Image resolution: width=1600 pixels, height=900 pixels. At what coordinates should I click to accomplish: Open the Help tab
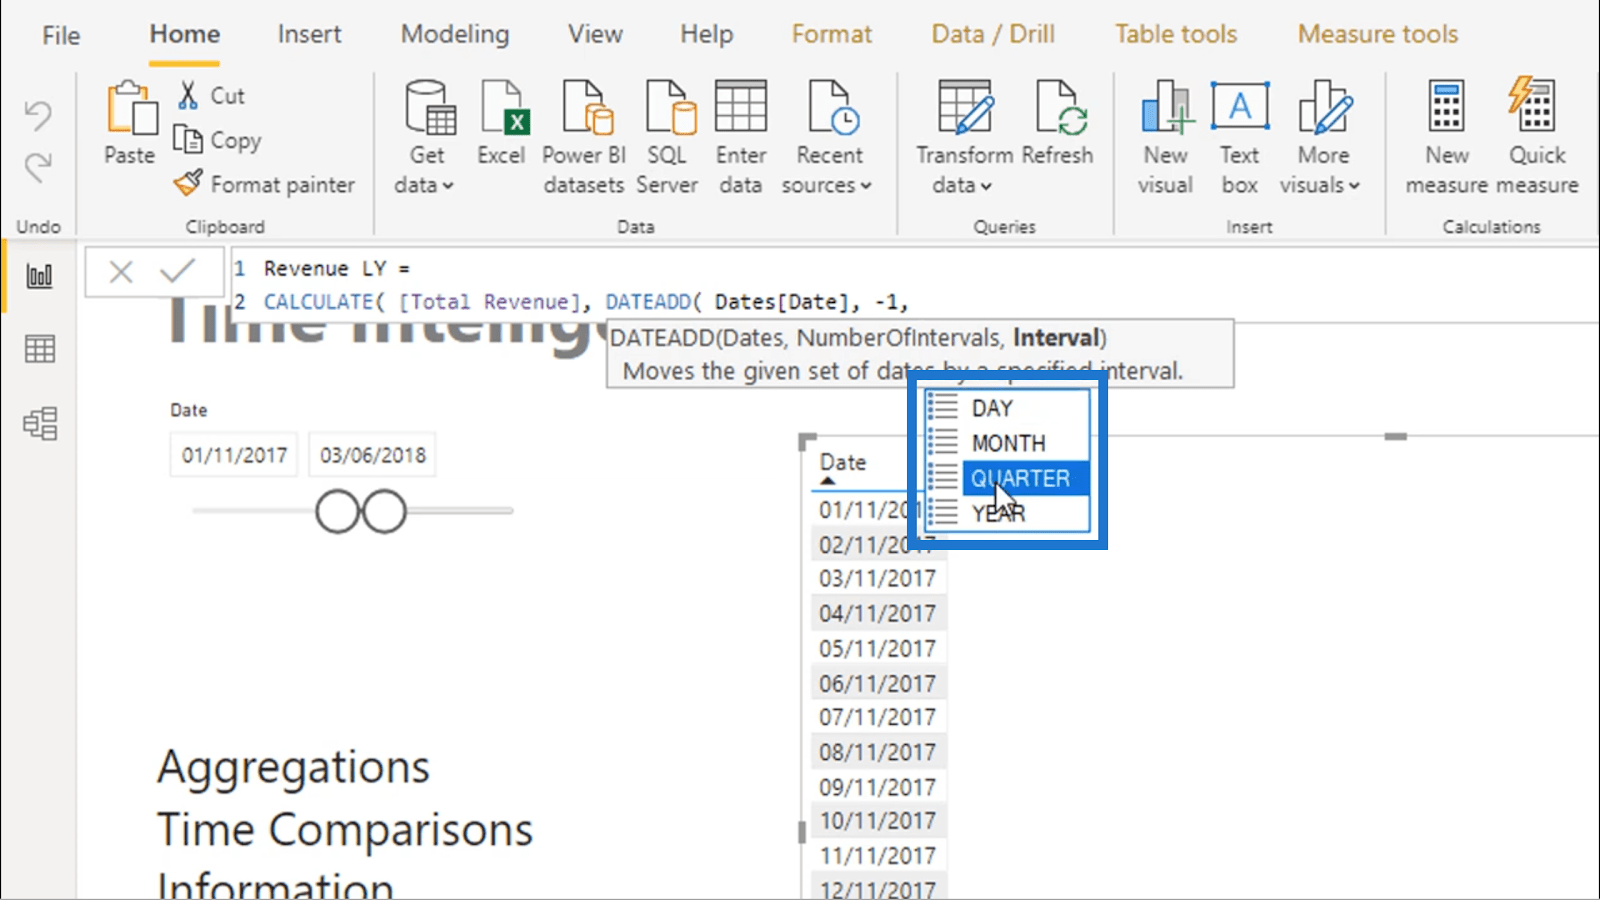pyautogui.click(x=707, y=34)
